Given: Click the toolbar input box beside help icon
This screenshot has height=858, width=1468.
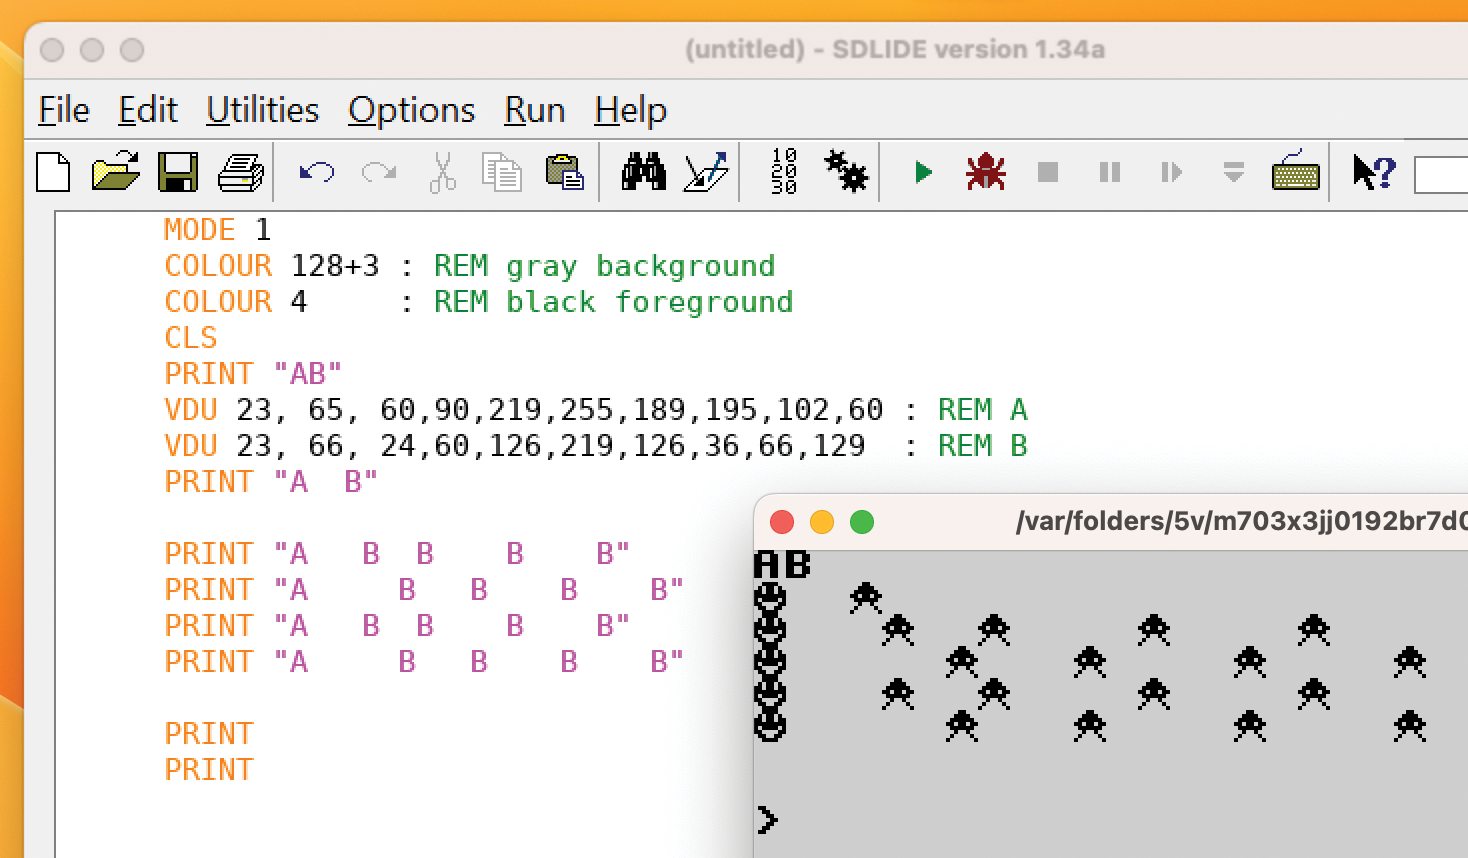Looking at the screenshot, I should (1441, 174).
